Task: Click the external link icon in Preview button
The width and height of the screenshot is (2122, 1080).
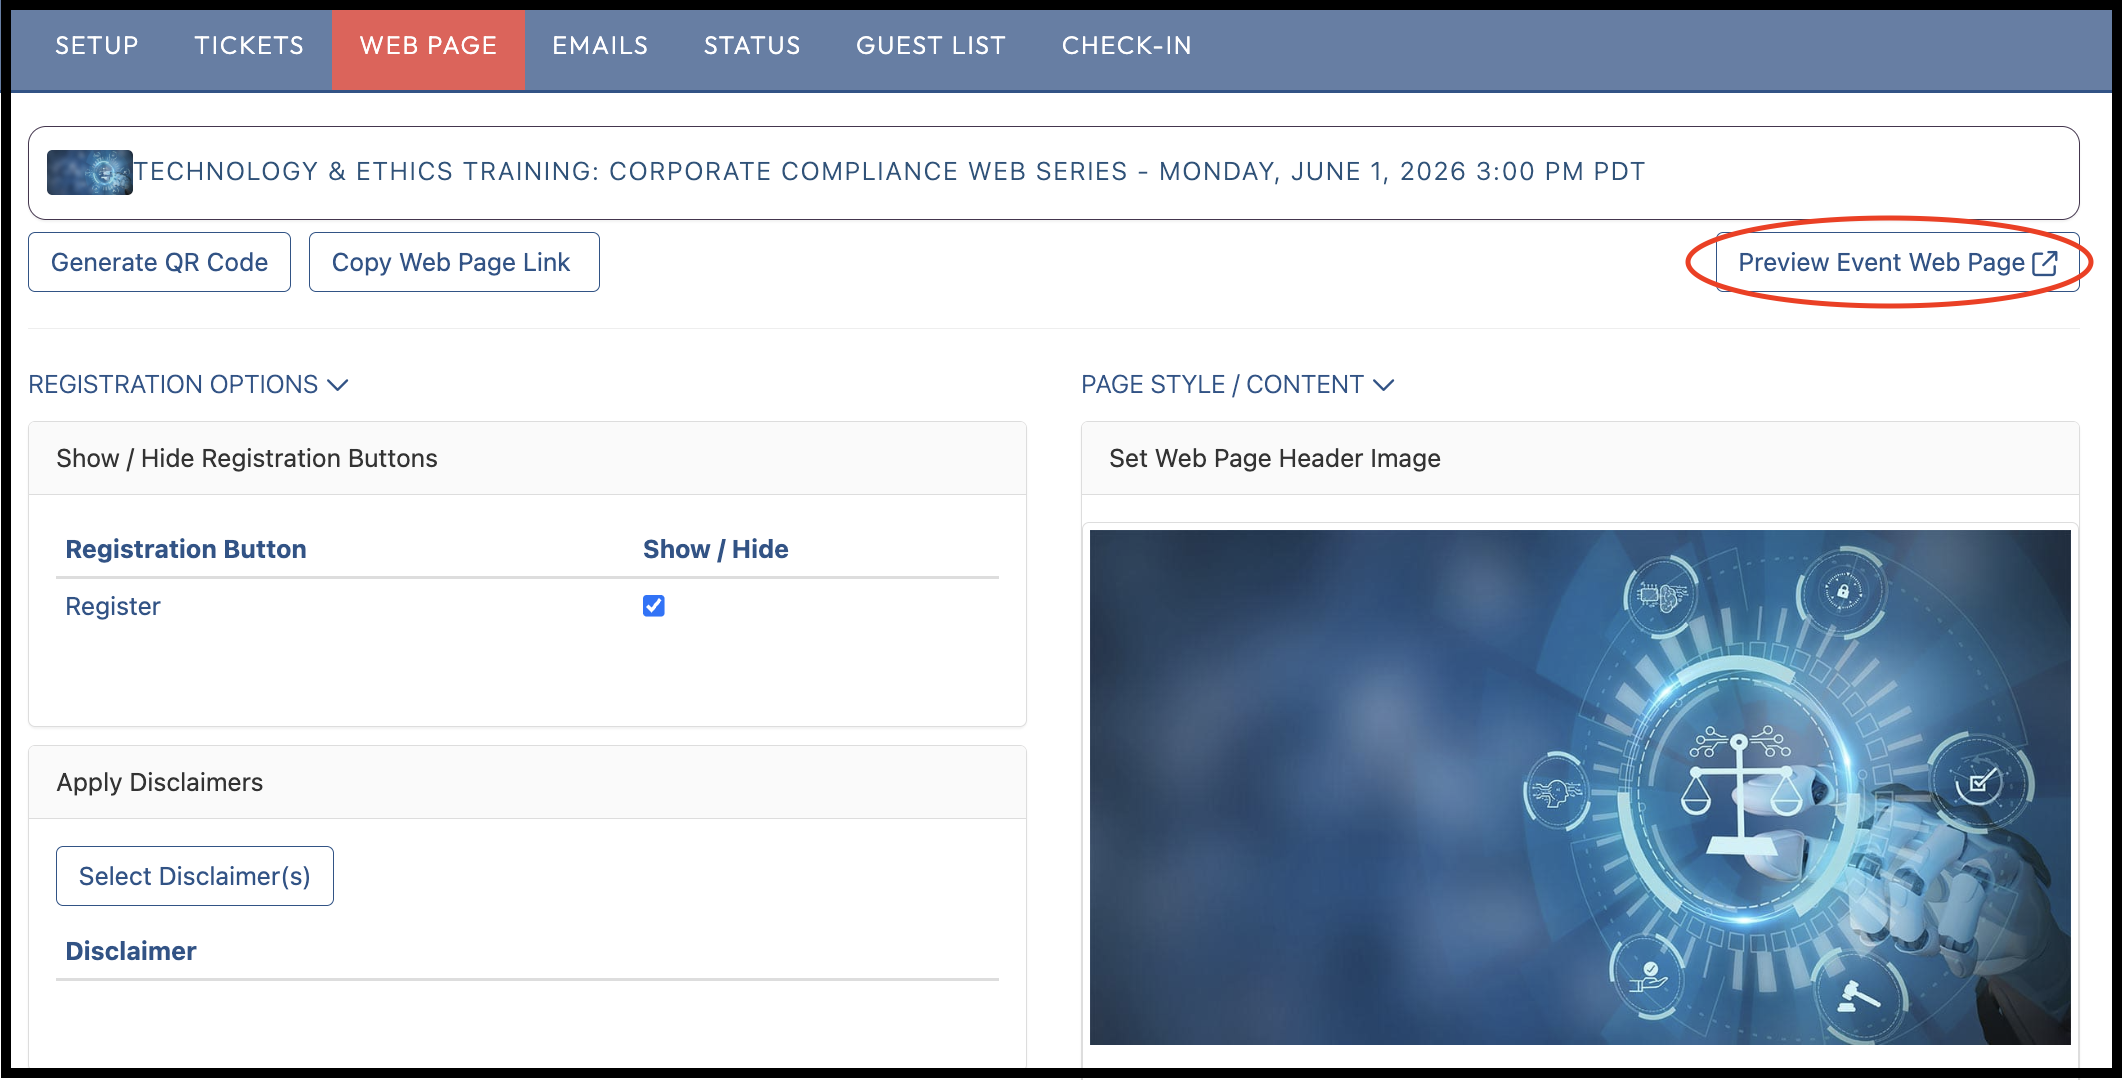Action: coord(2045,263)
